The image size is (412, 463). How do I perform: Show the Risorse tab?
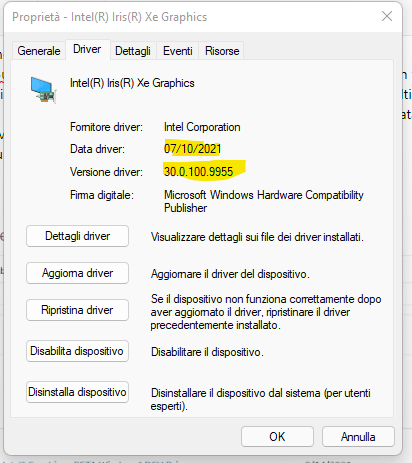(x=222, y=51)
